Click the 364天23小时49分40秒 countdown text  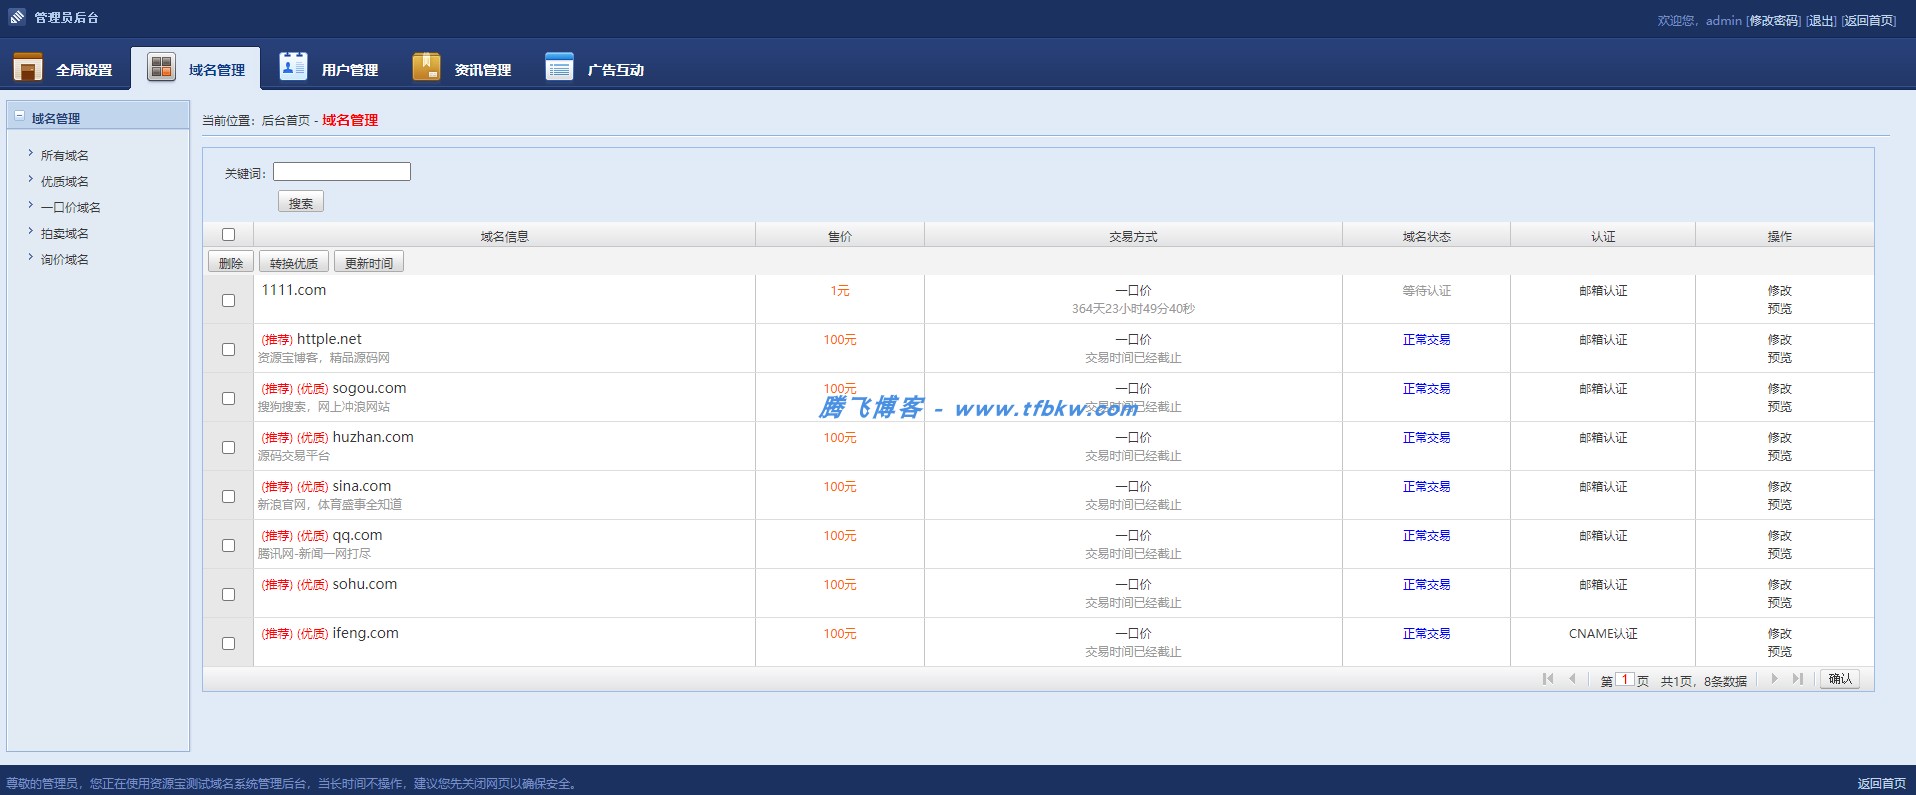point(1133,309)
